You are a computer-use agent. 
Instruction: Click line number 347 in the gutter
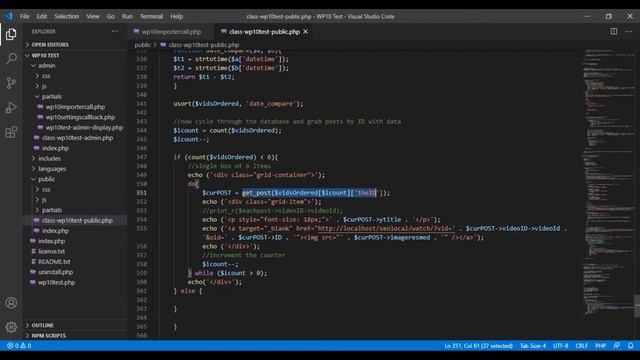point(141,157)
